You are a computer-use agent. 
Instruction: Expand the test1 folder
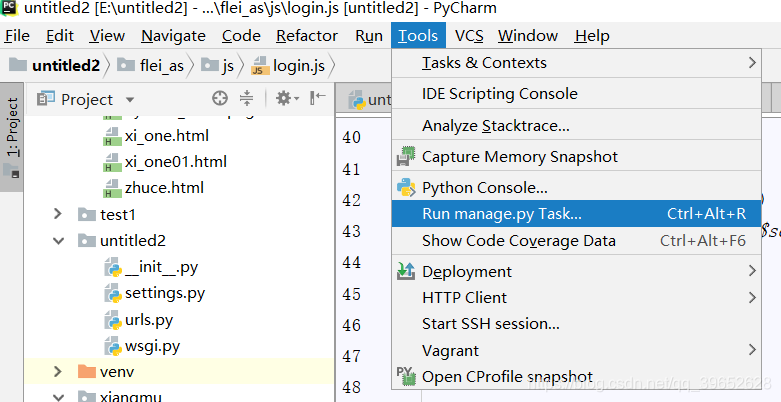58,214
